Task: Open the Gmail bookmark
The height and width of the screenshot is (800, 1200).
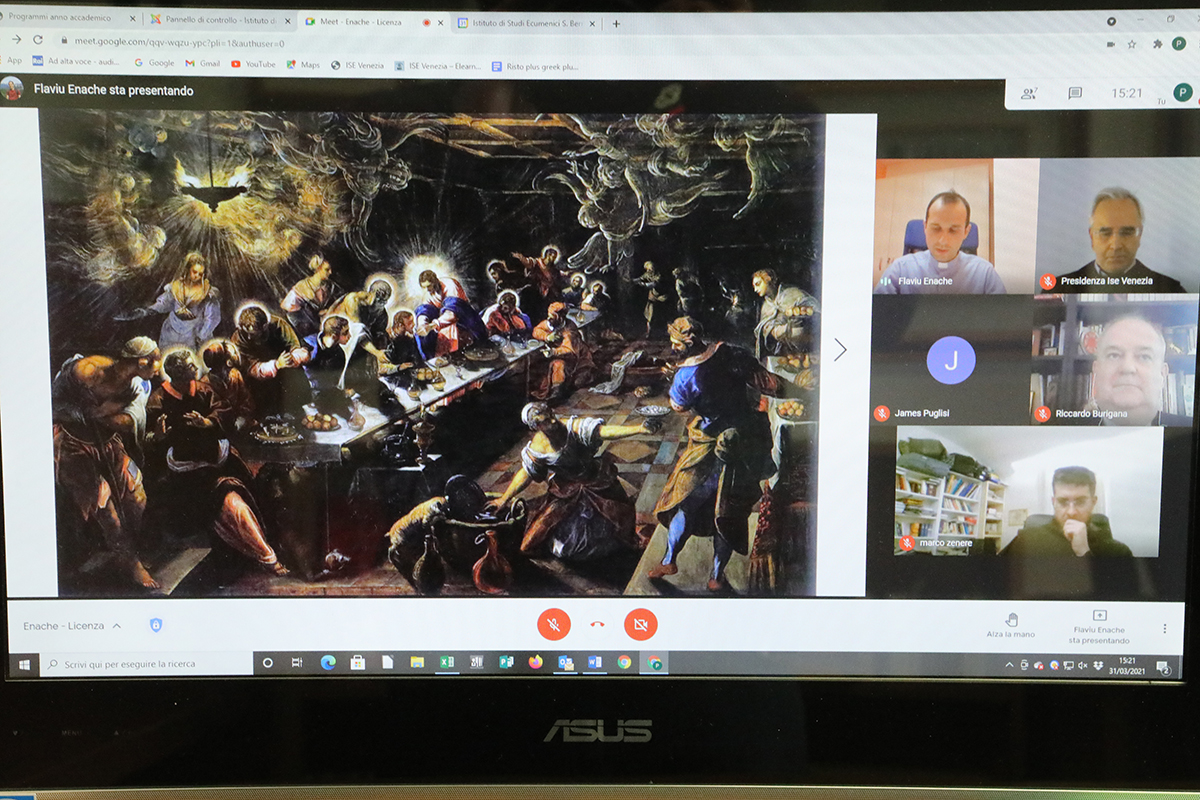Action: 202,63
